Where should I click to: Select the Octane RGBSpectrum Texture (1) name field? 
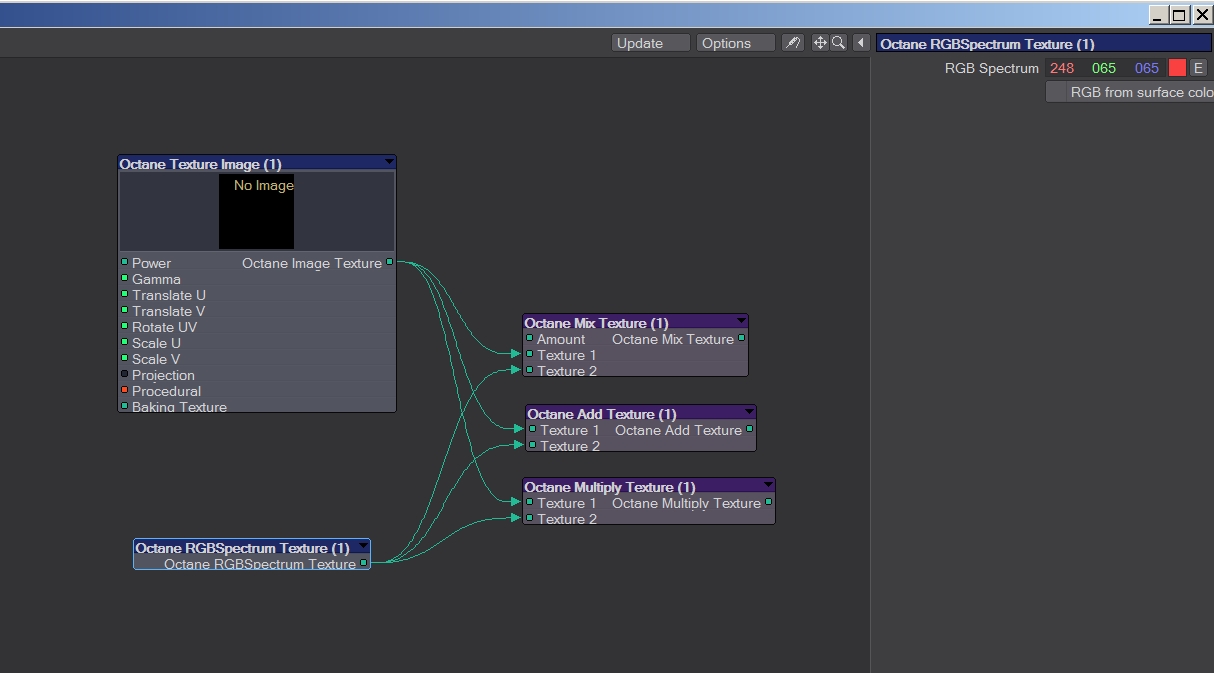1043,44
